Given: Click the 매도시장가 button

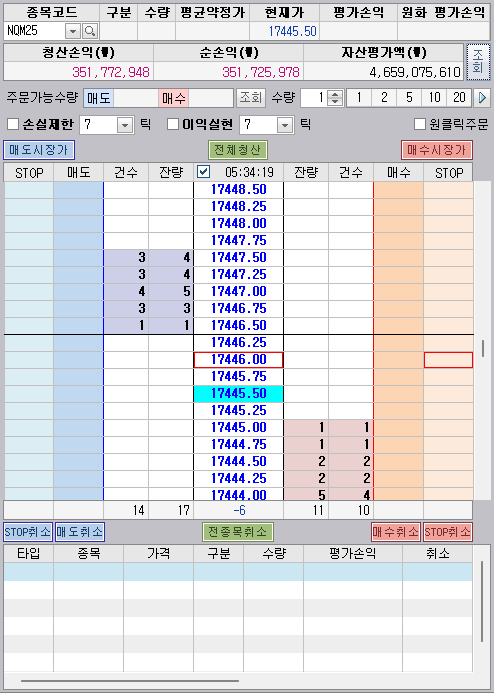Looking at the screenshot, I should click(39, 150).
